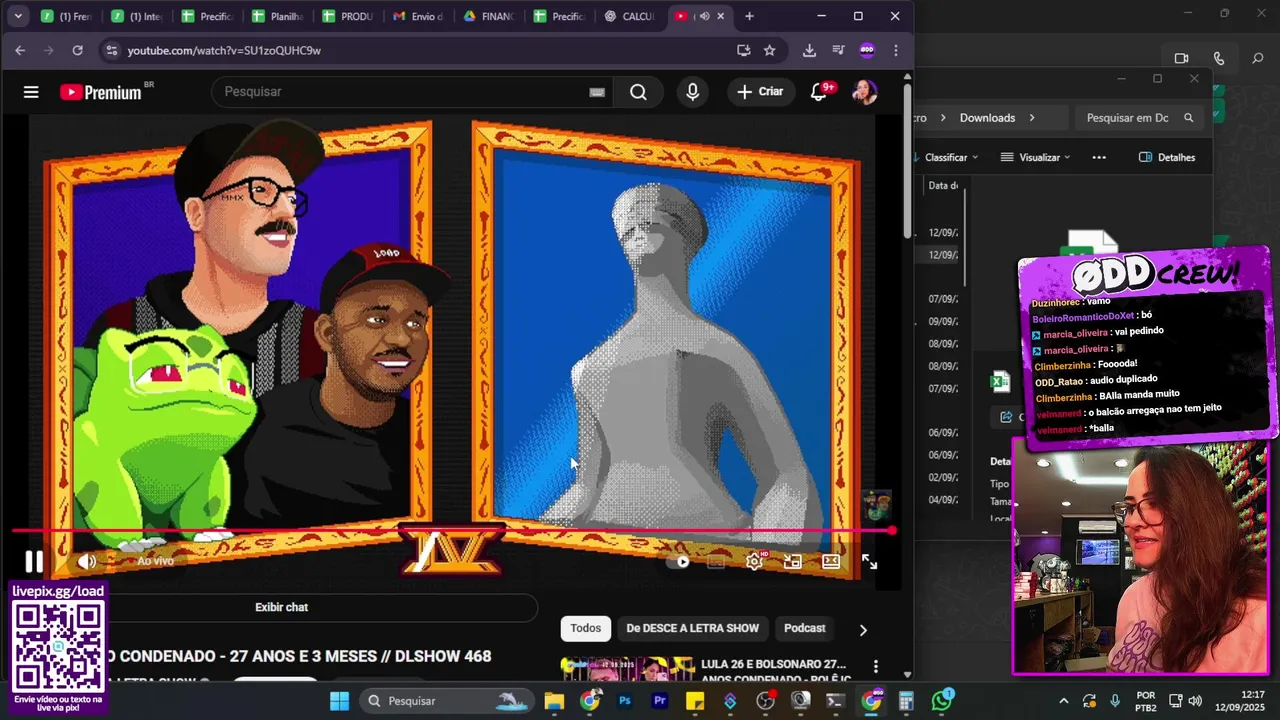Toggle subtitles button in video player
This screenshot has width=1280, height=720.
coord(716,561)
